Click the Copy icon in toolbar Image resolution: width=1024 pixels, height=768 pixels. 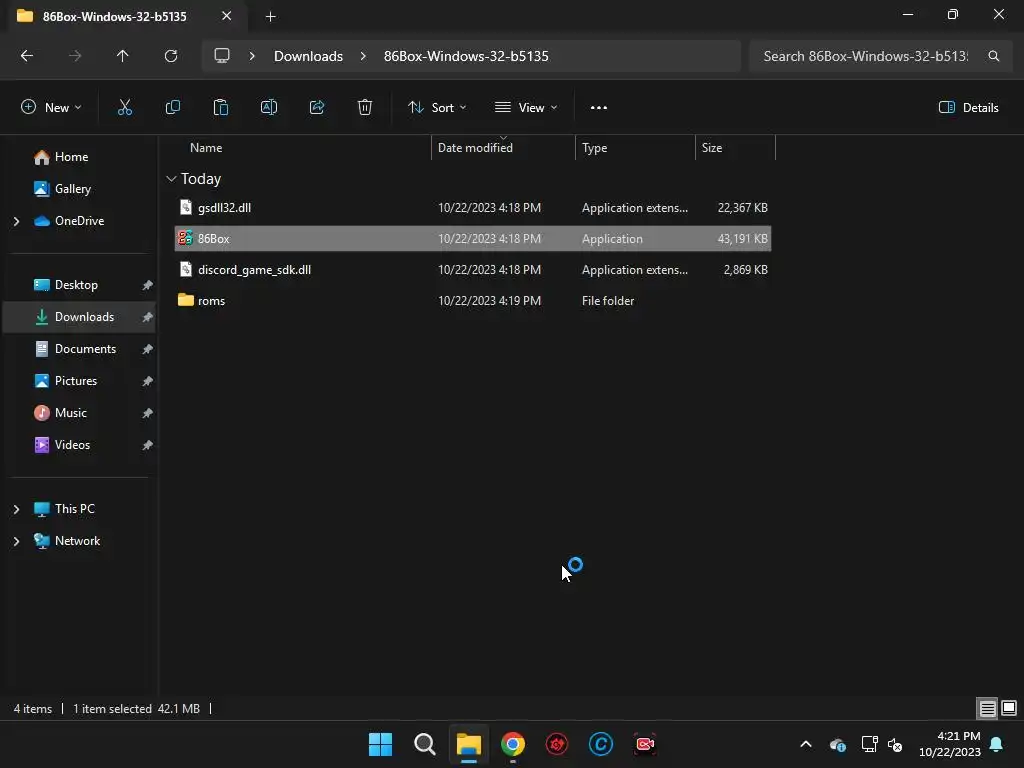172,108
